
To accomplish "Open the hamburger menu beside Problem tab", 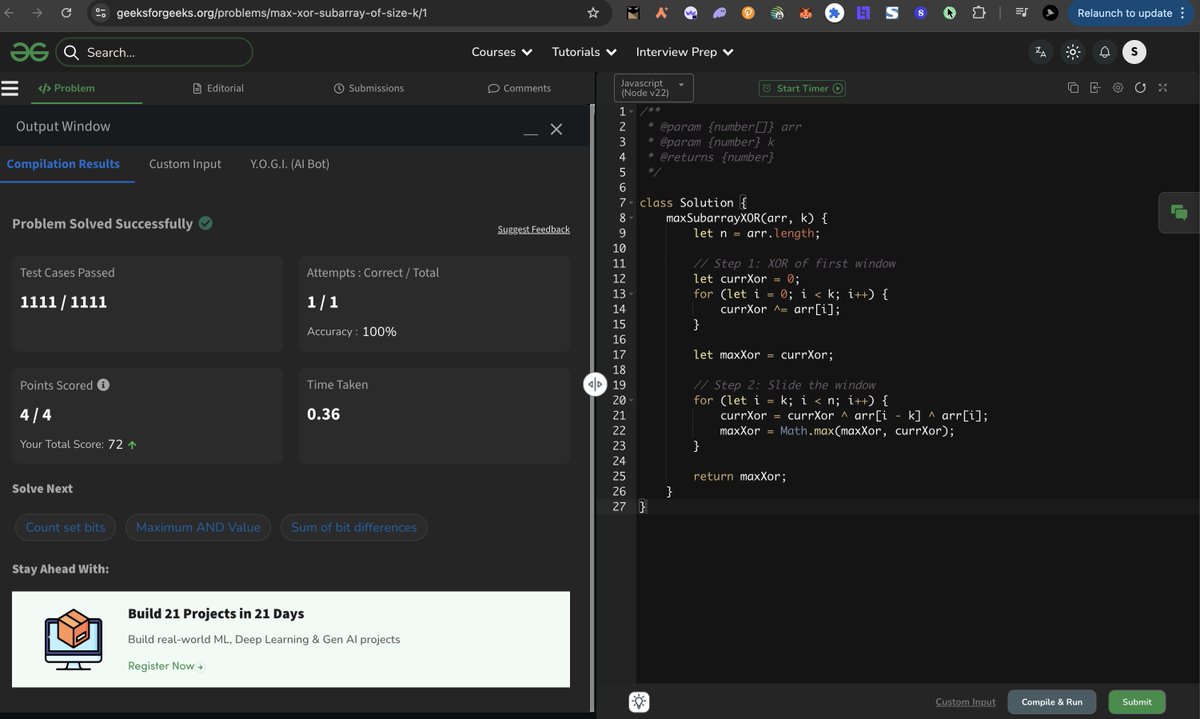I will [x=10, y=88].
